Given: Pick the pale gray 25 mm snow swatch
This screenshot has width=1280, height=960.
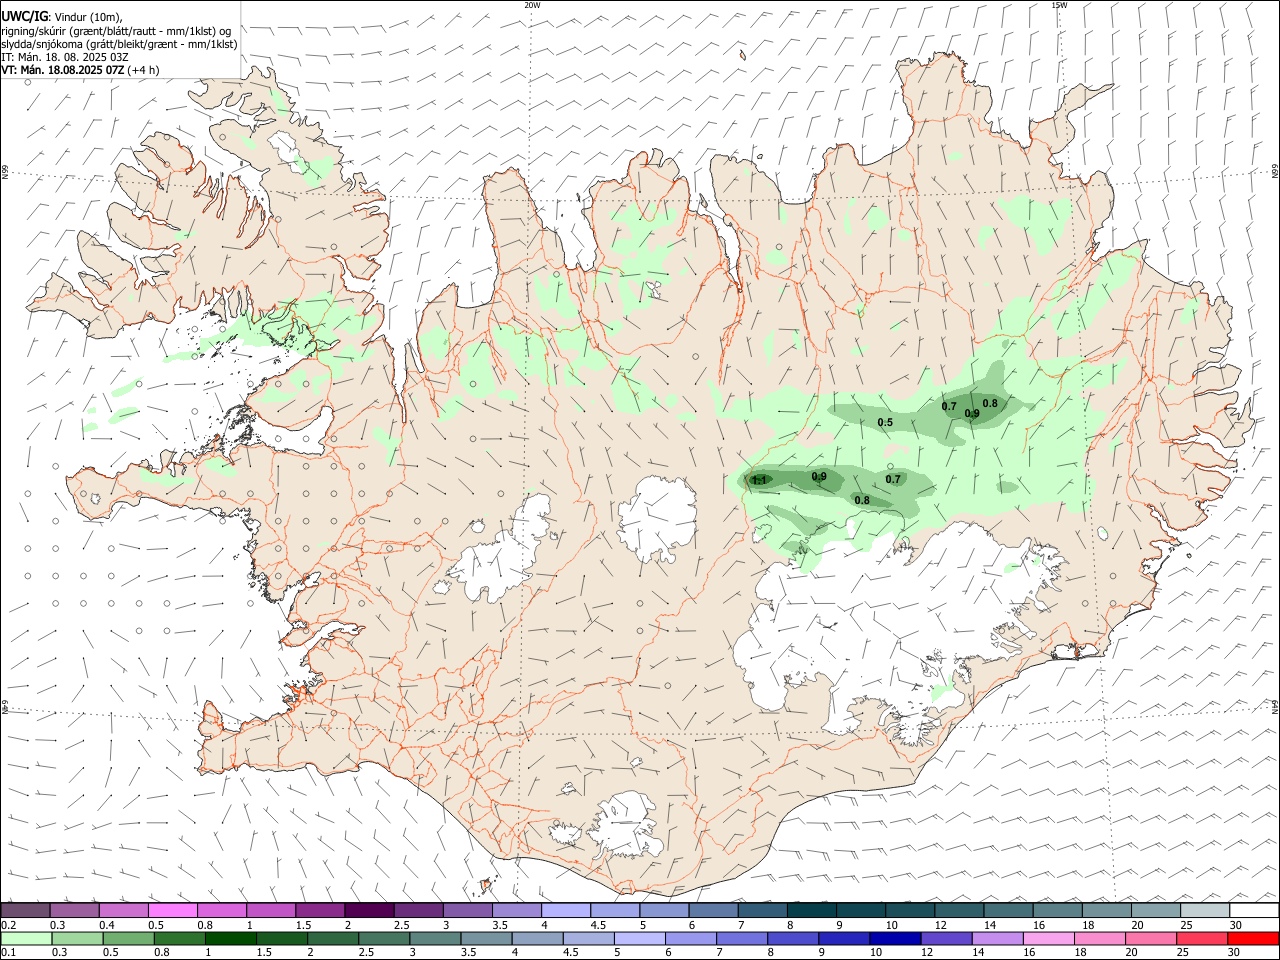Looking at the screenshot, I should coord(1205,911).
